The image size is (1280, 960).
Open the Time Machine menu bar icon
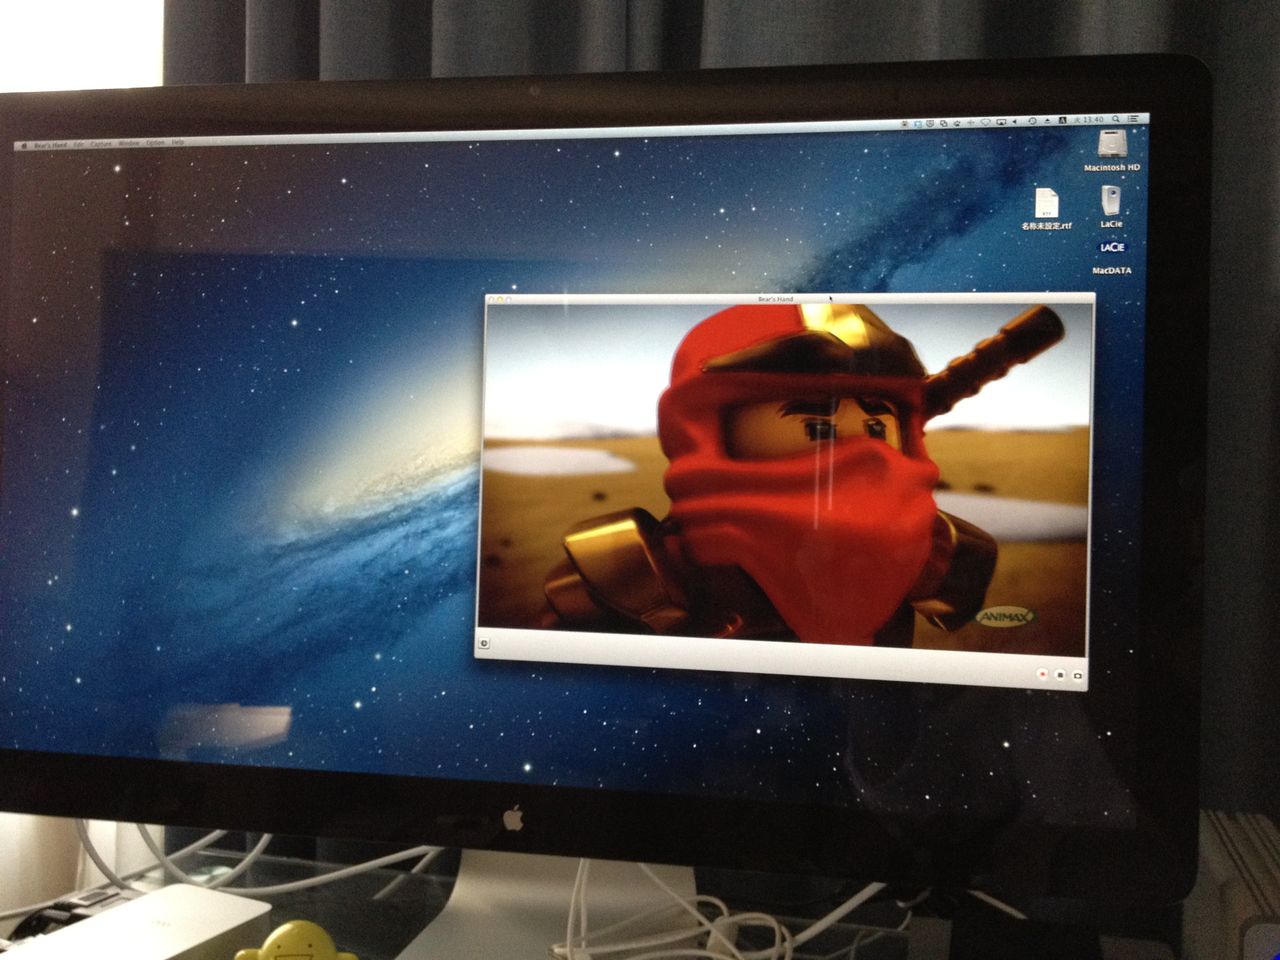pyautogui.click(x=1032, y=121)
